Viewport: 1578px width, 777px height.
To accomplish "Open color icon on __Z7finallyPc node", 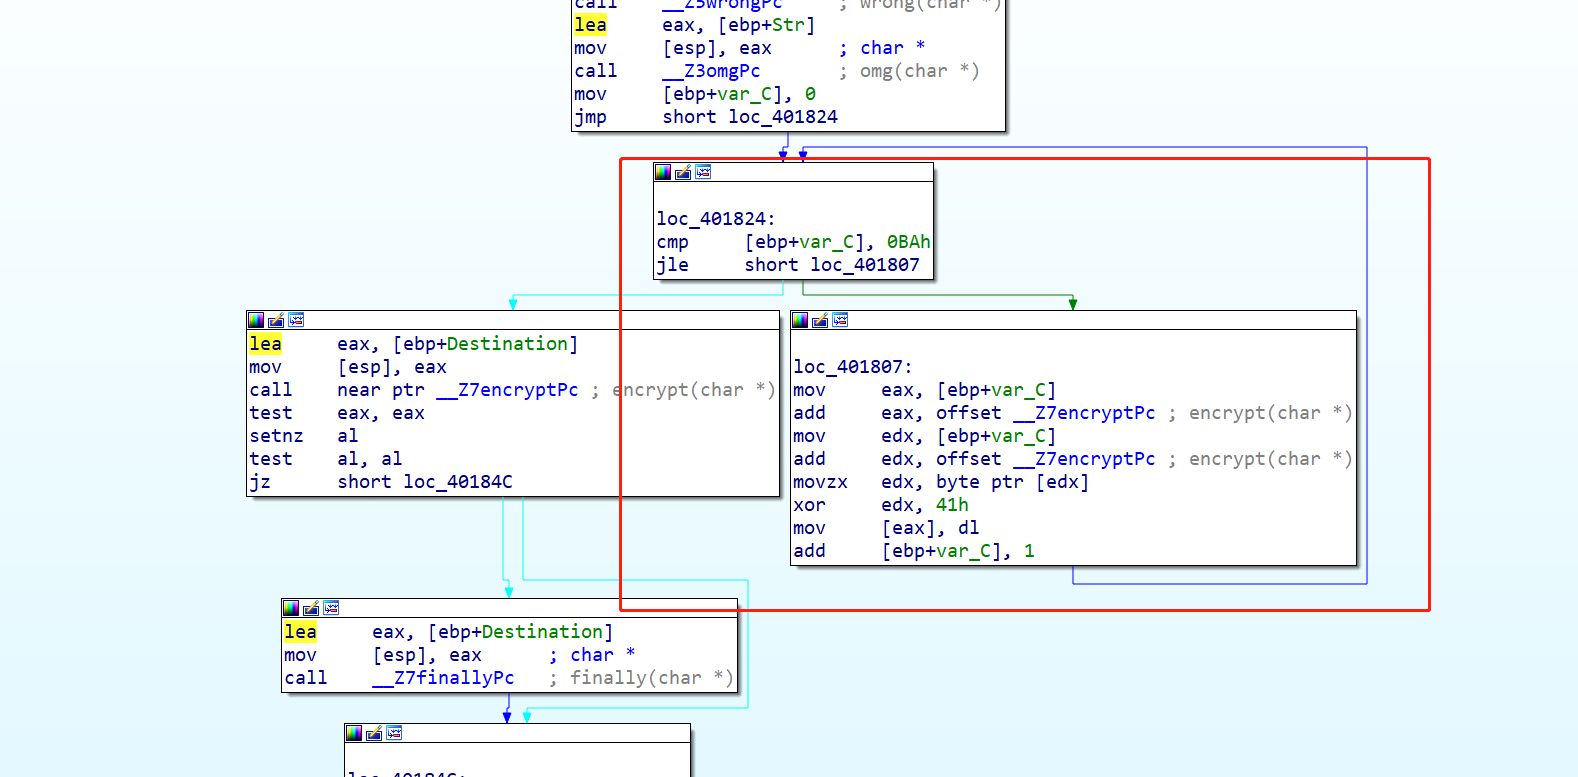I will [x=291, y=608].
